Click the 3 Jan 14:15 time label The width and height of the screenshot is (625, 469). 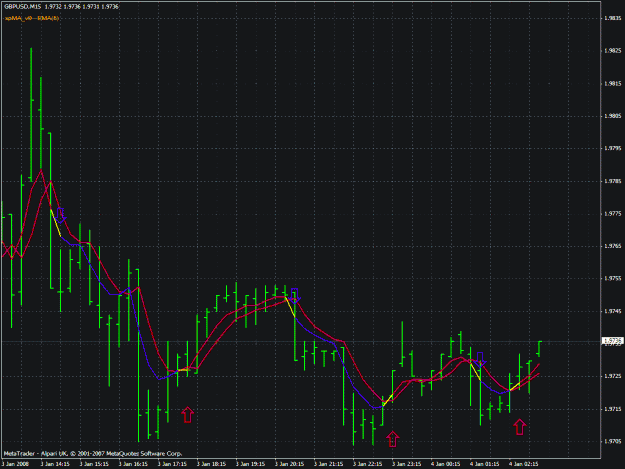55,464
